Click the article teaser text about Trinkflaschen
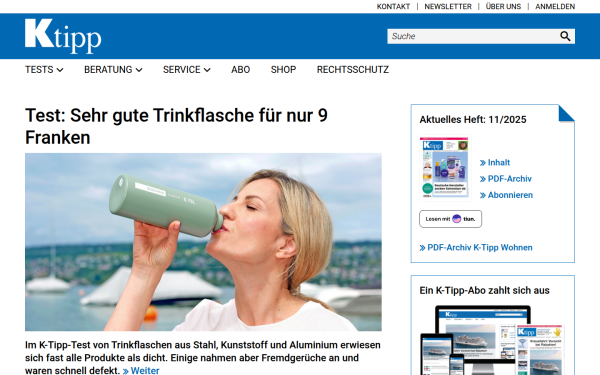This screenshot has height=375, width=600. (x=203, y=358)
